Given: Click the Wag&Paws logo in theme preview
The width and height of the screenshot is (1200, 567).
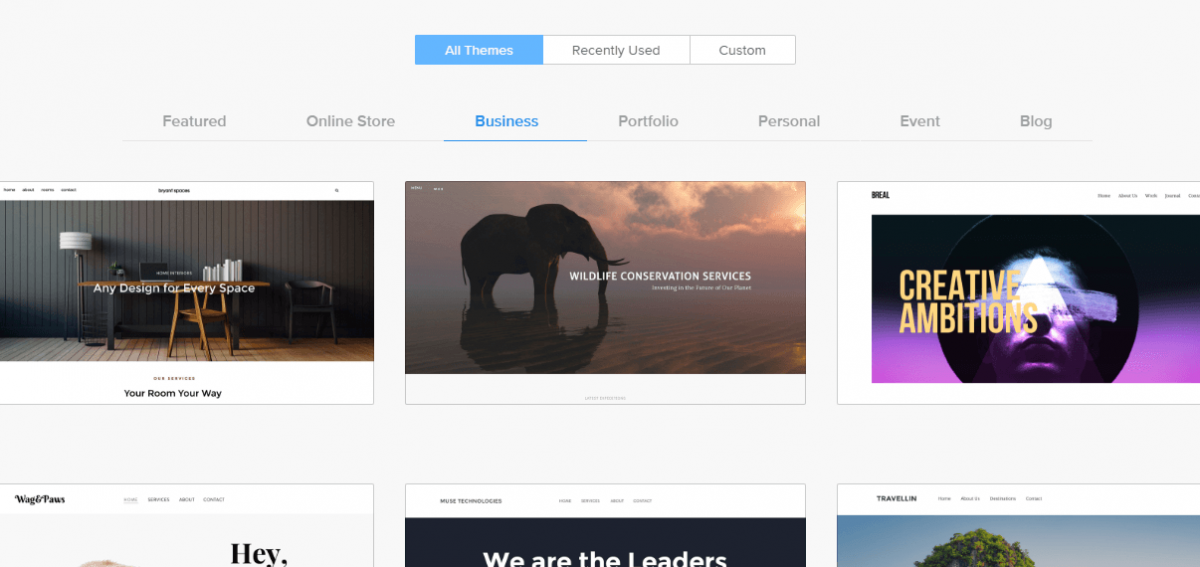Looking at the screenshot, I should coord(40,499).
